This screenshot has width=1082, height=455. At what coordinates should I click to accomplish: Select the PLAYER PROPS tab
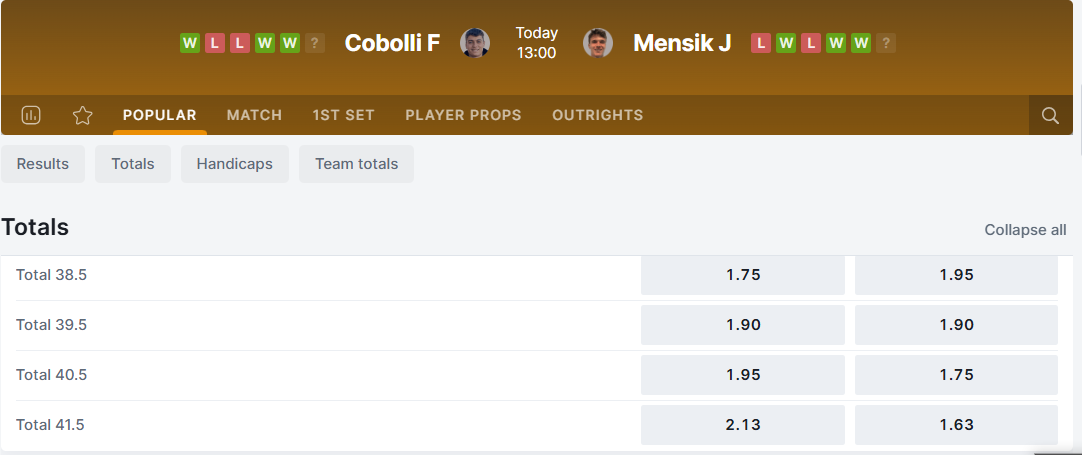[463, 115]
